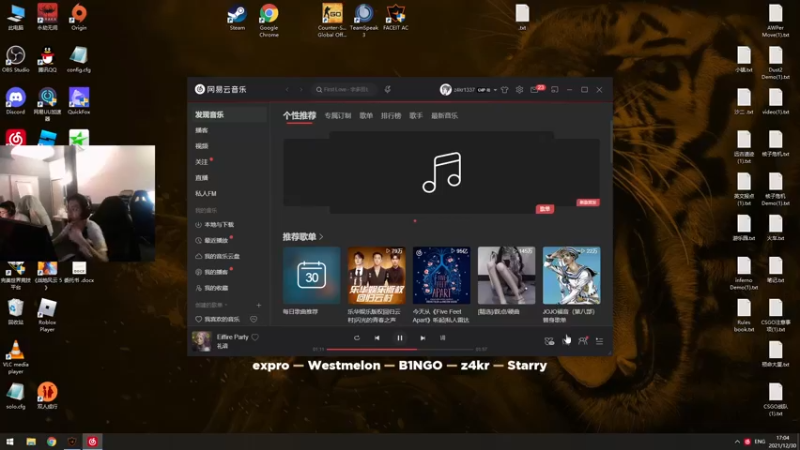This screenshot has height=450, width=800.
Task: Select Discord desktop icon
Action: [15, 101]
